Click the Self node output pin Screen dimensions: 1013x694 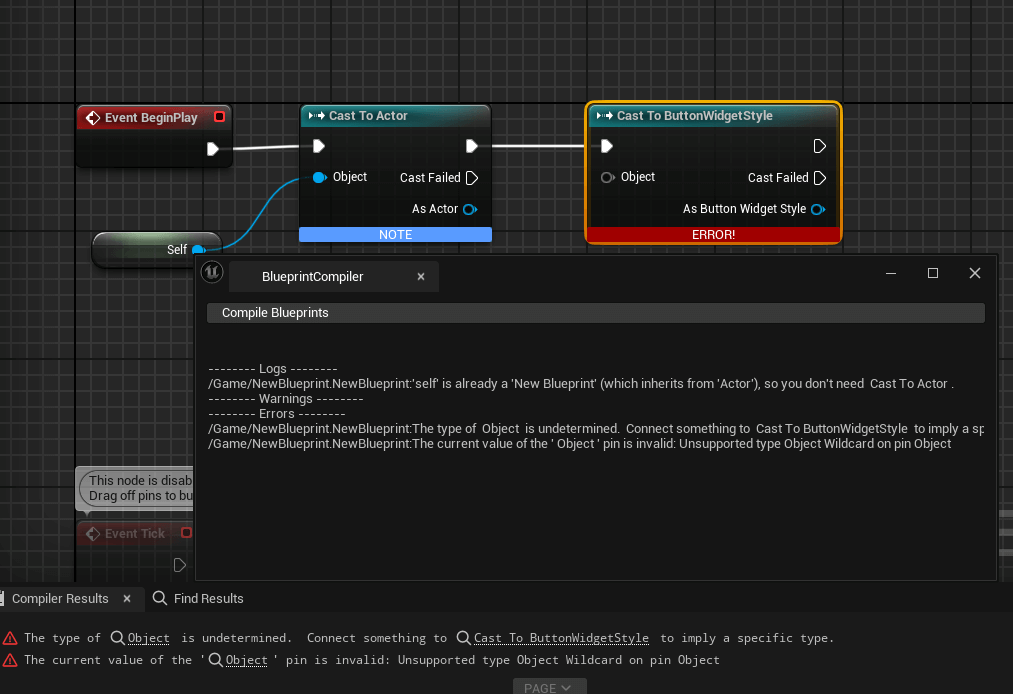tap(199, 249)
